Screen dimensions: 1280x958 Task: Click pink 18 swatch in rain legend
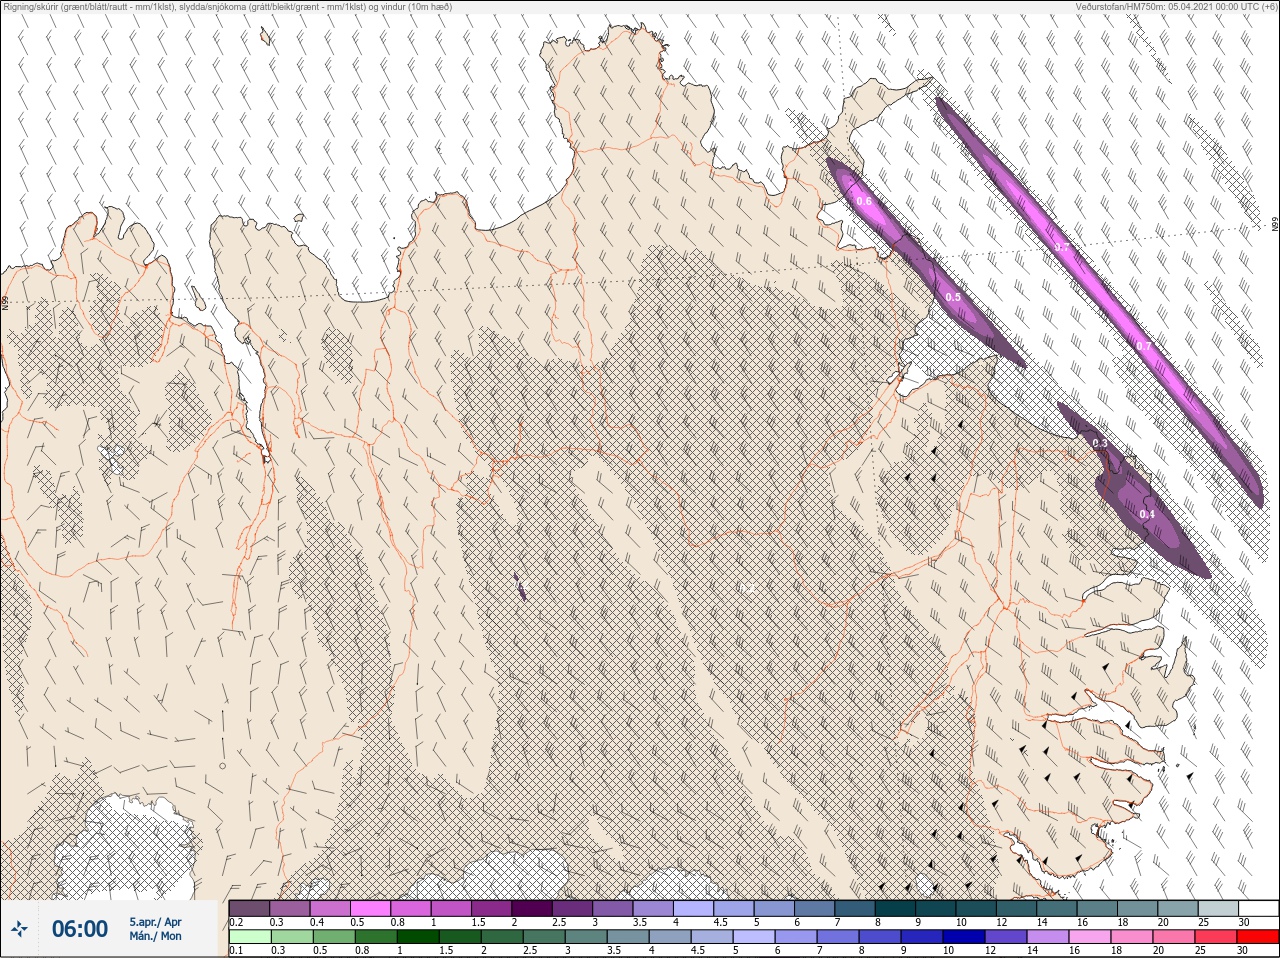pyautogui.click(x=1132, y=937)
